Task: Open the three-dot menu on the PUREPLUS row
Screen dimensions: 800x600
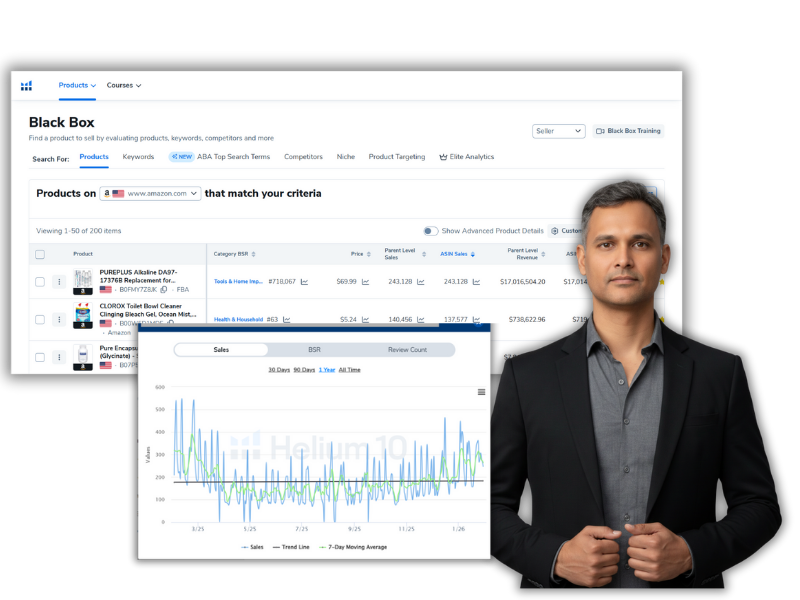Action: point(59,280)
